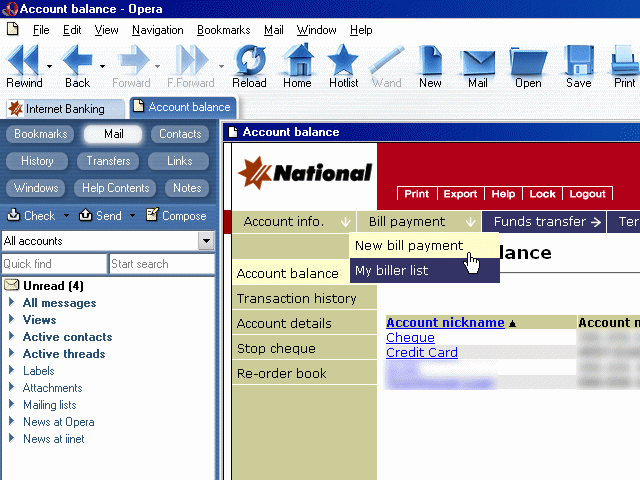Click the Start search input field
This screenshot has height=480, width=640.
click(x=162, y=264)
